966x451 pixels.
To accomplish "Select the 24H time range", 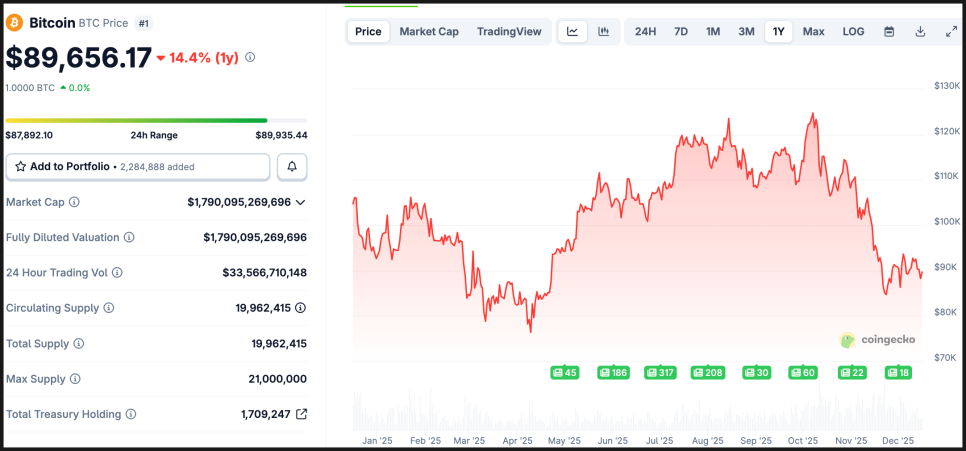I will (645, 31).
